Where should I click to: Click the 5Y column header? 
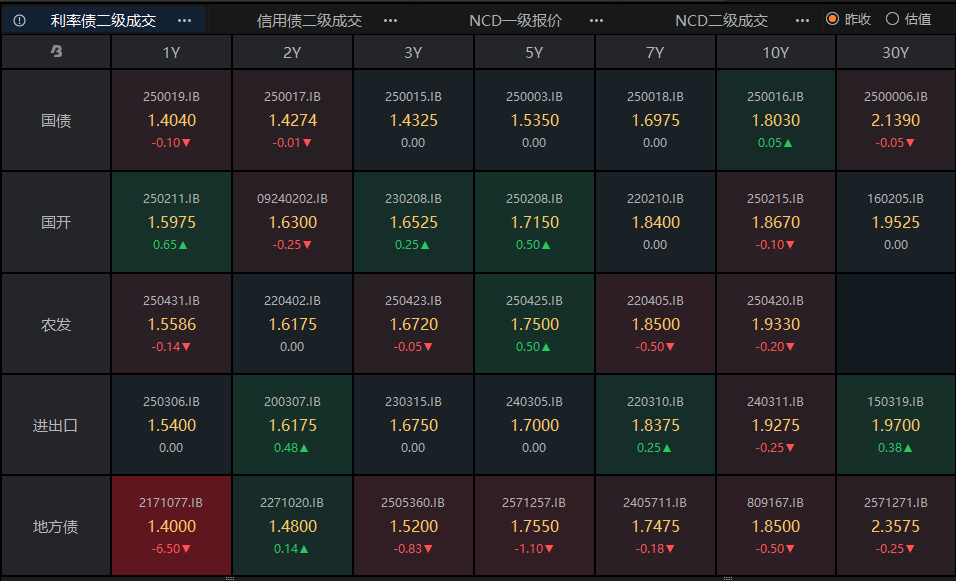(534, 52)
